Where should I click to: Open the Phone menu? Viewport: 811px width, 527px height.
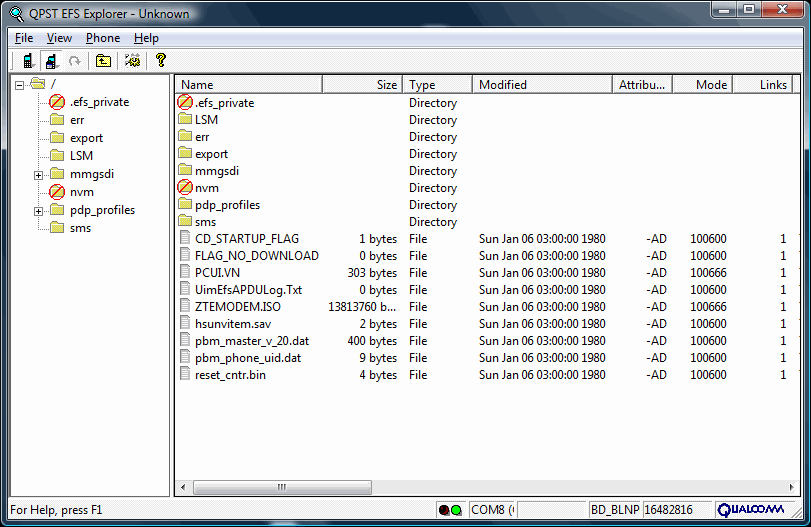pyautogui.click(x=103, y=38)
